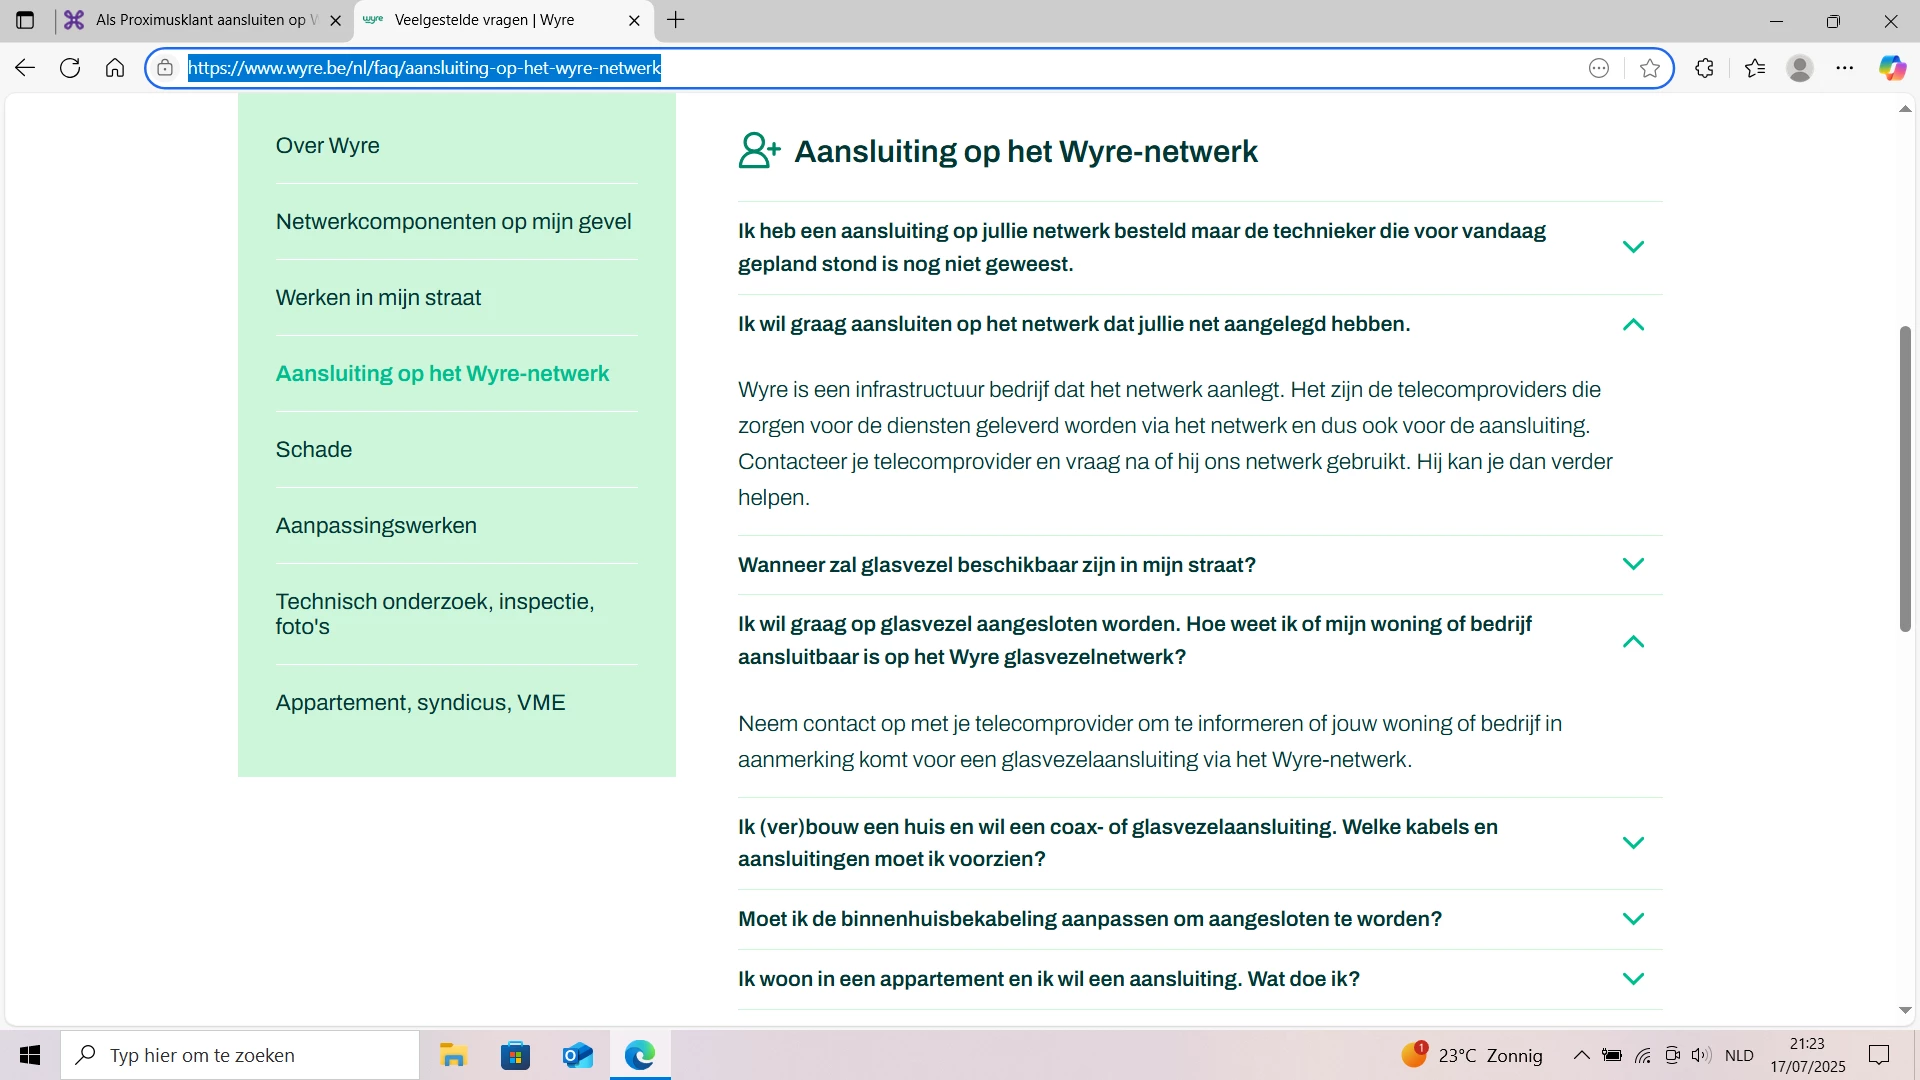Open the battery status icon
1920x1080 pixels.
pyautogui.click(x=1612, y=1055)
